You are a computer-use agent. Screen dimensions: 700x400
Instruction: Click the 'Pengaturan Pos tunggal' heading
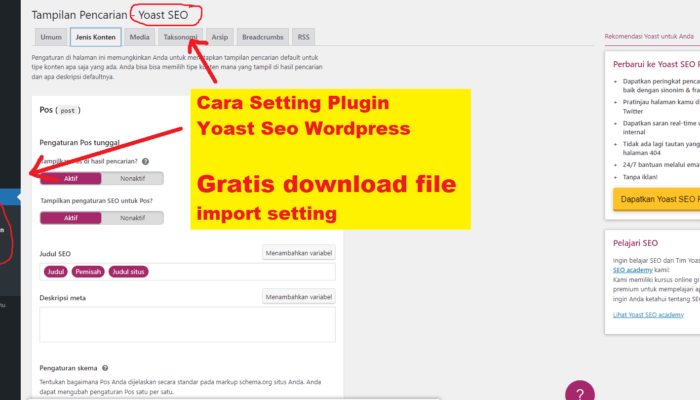(79, 142)
